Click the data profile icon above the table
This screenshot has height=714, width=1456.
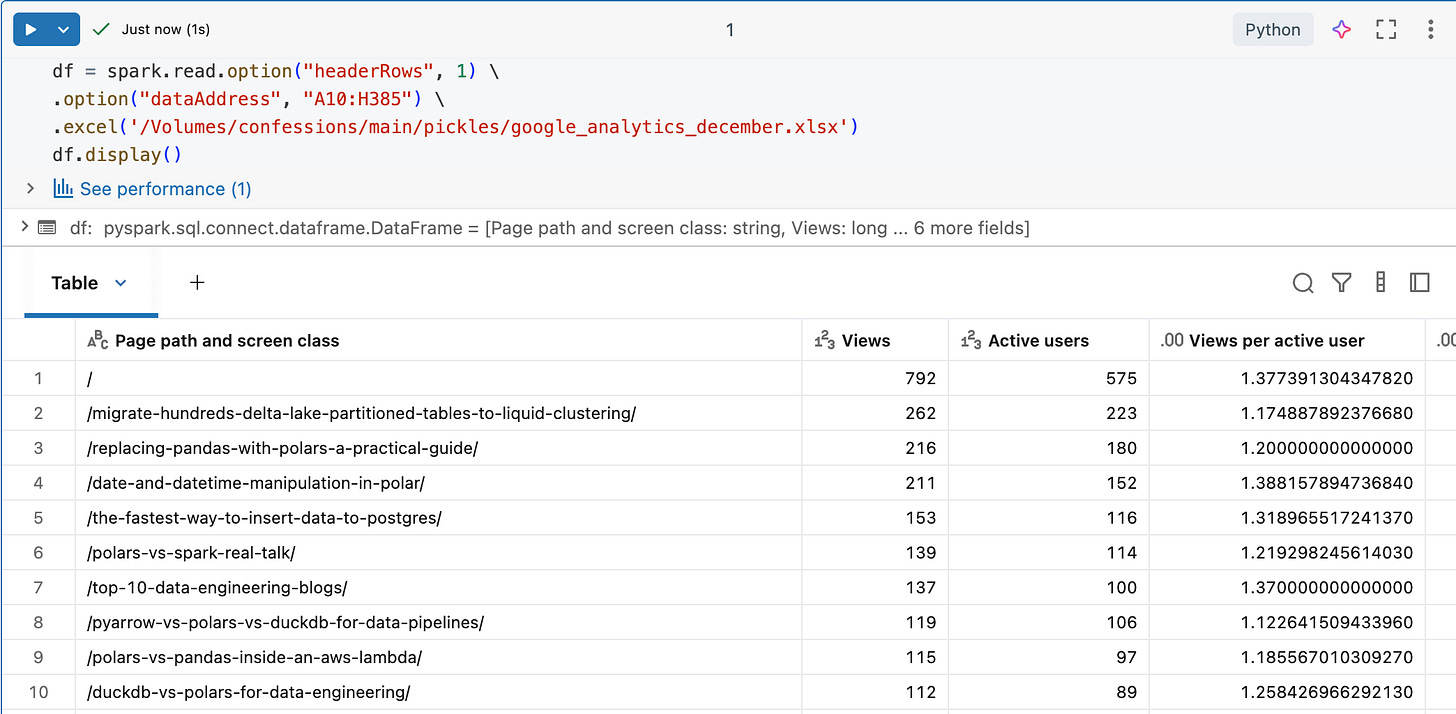click(x=1380, y=283)
